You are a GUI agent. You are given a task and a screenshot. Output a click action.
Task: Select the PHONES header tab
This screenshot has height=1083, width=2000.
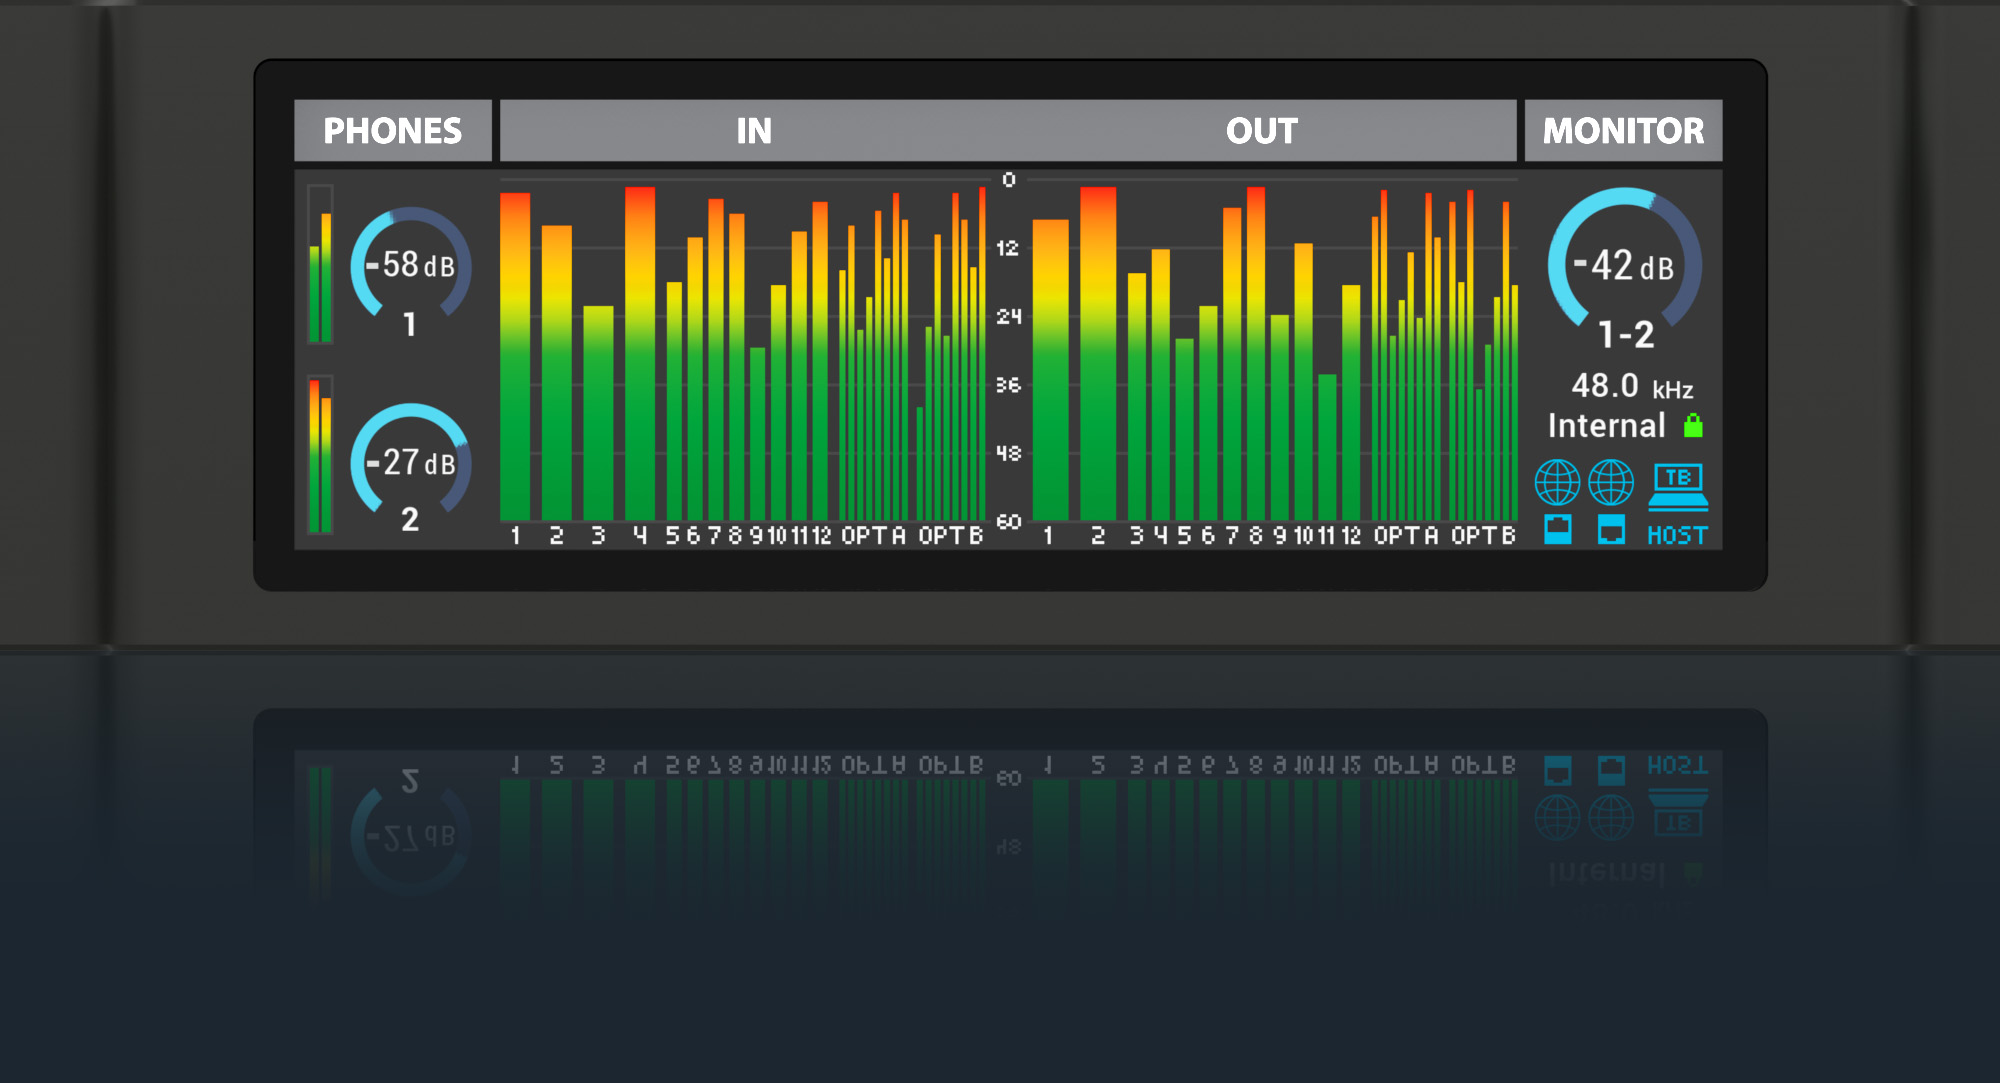(x=392, y=131)
